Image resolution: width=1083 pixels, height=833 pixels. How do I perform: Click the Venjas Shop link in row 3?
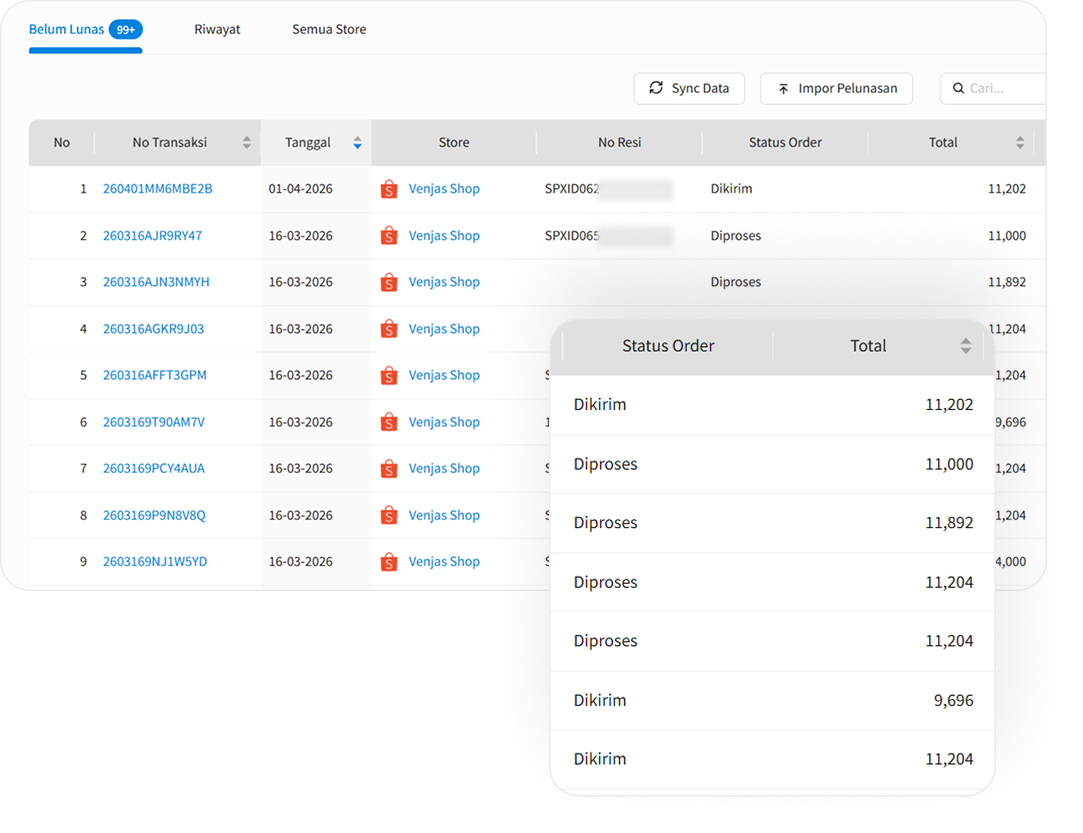point(444,281)
